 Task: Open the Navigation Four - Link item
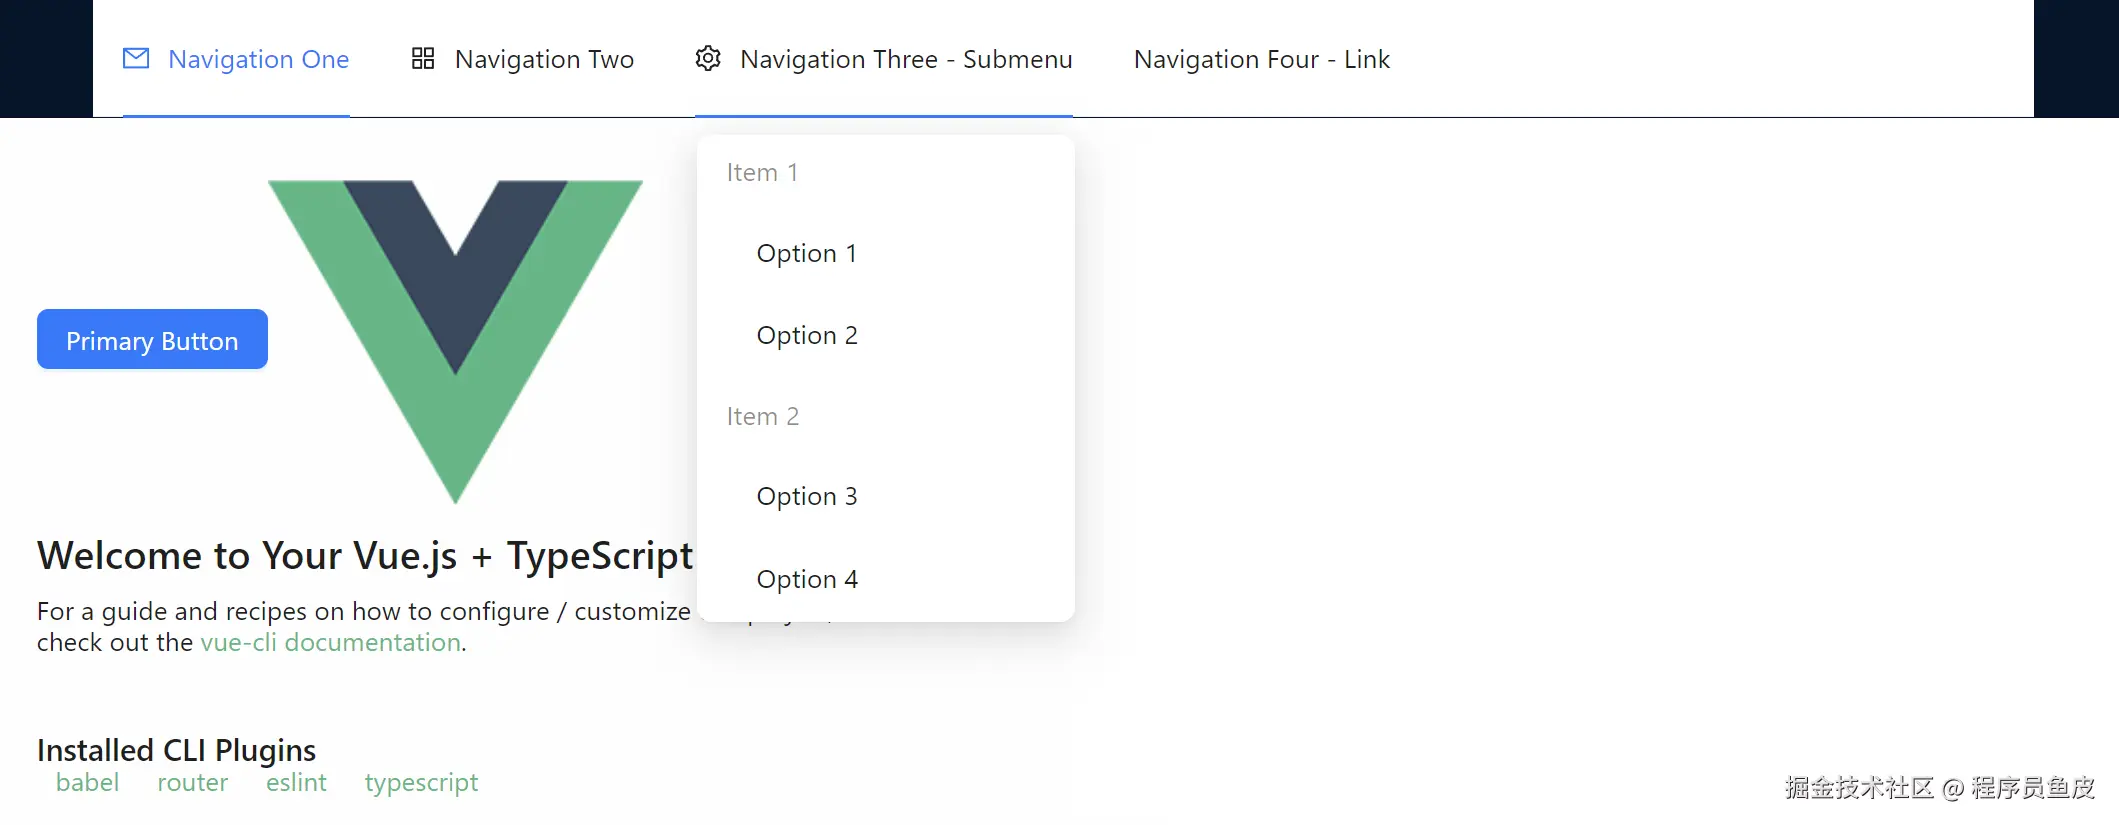pos(1261,60)
